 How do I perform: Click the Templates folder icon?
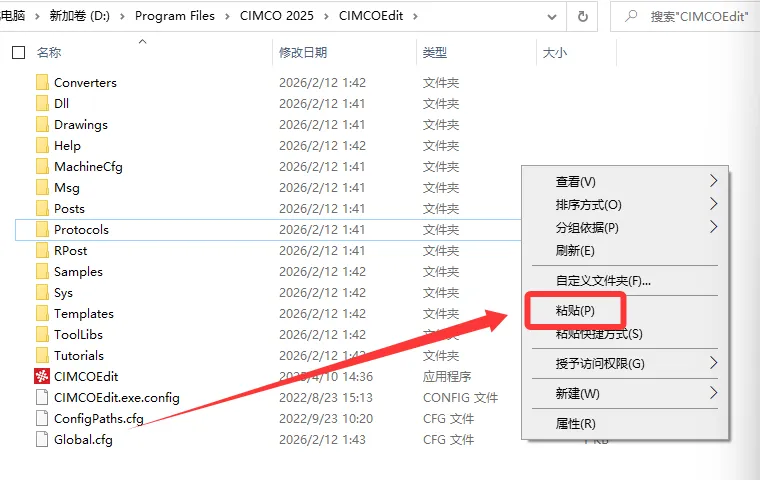click(x=42, y=314)
